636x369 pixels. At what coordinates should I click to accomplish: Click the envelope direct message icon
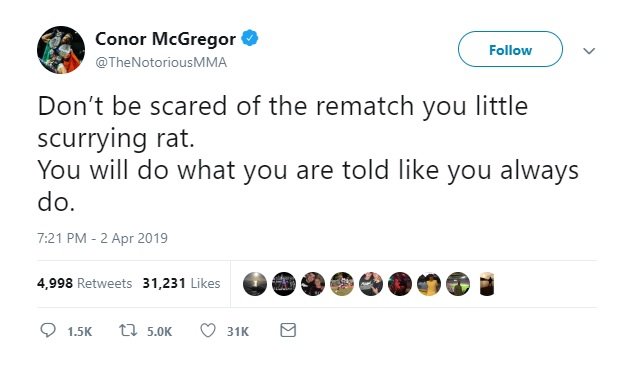point(288,330)
